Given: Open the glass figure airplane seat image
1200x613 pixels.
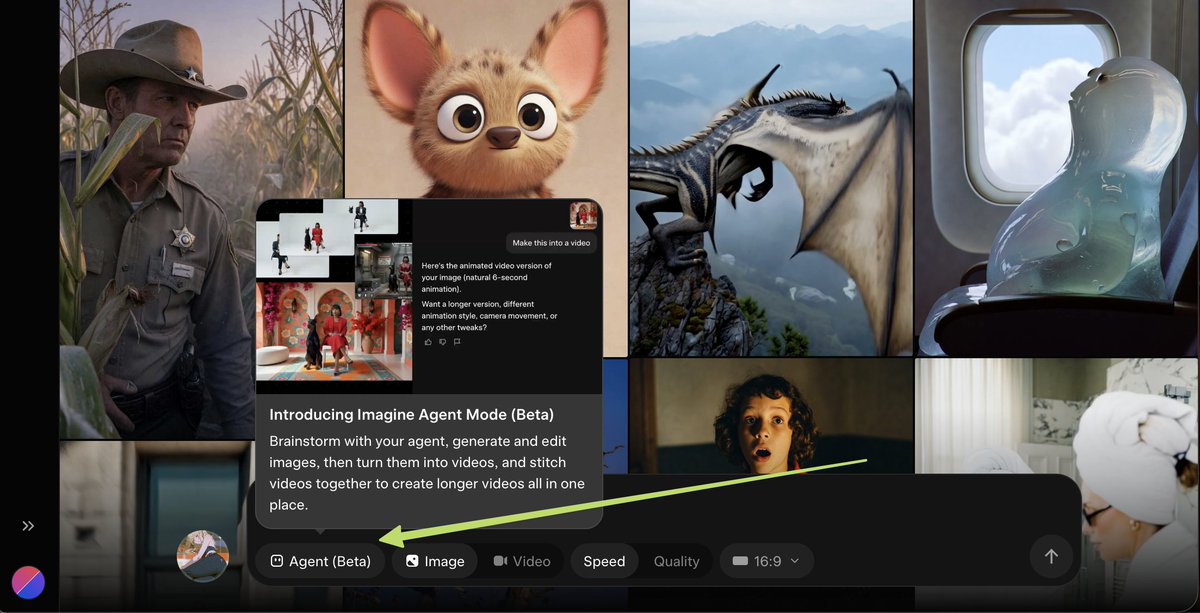Looking at the screenshot, I should click(x=1057, y=178).
